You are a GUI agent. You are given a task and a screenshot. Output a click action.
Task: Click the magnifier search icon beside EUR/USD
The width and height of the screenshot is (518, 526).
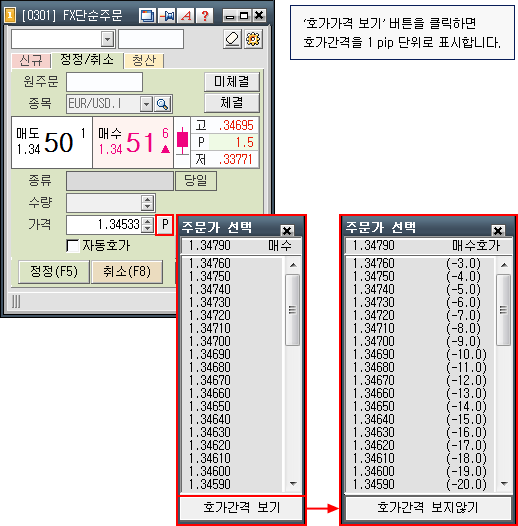pos(163,104)
